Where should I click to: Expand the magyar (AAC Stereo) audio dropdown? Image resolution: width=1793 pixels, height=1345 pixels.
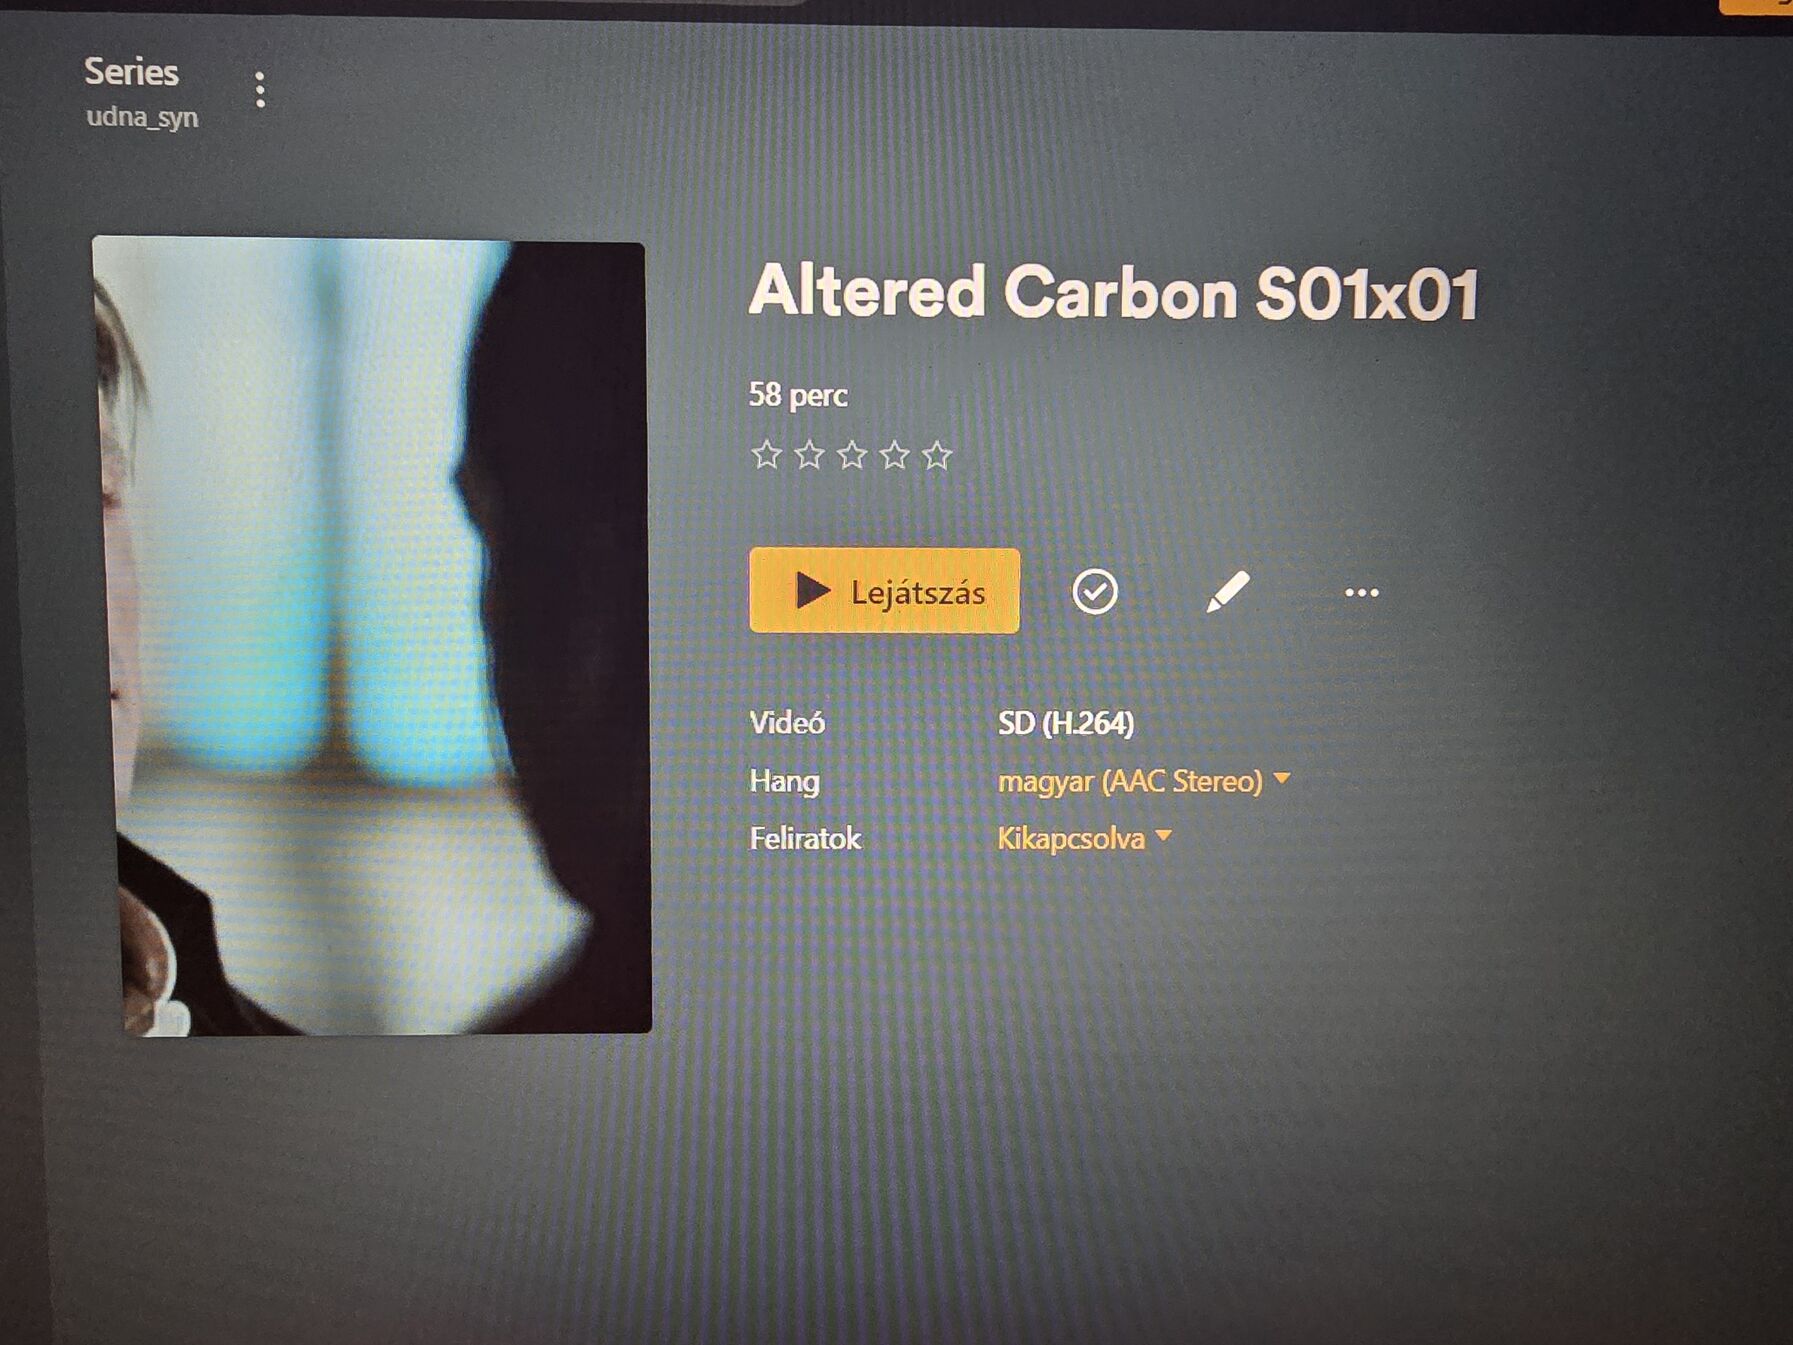(1144, 781)
